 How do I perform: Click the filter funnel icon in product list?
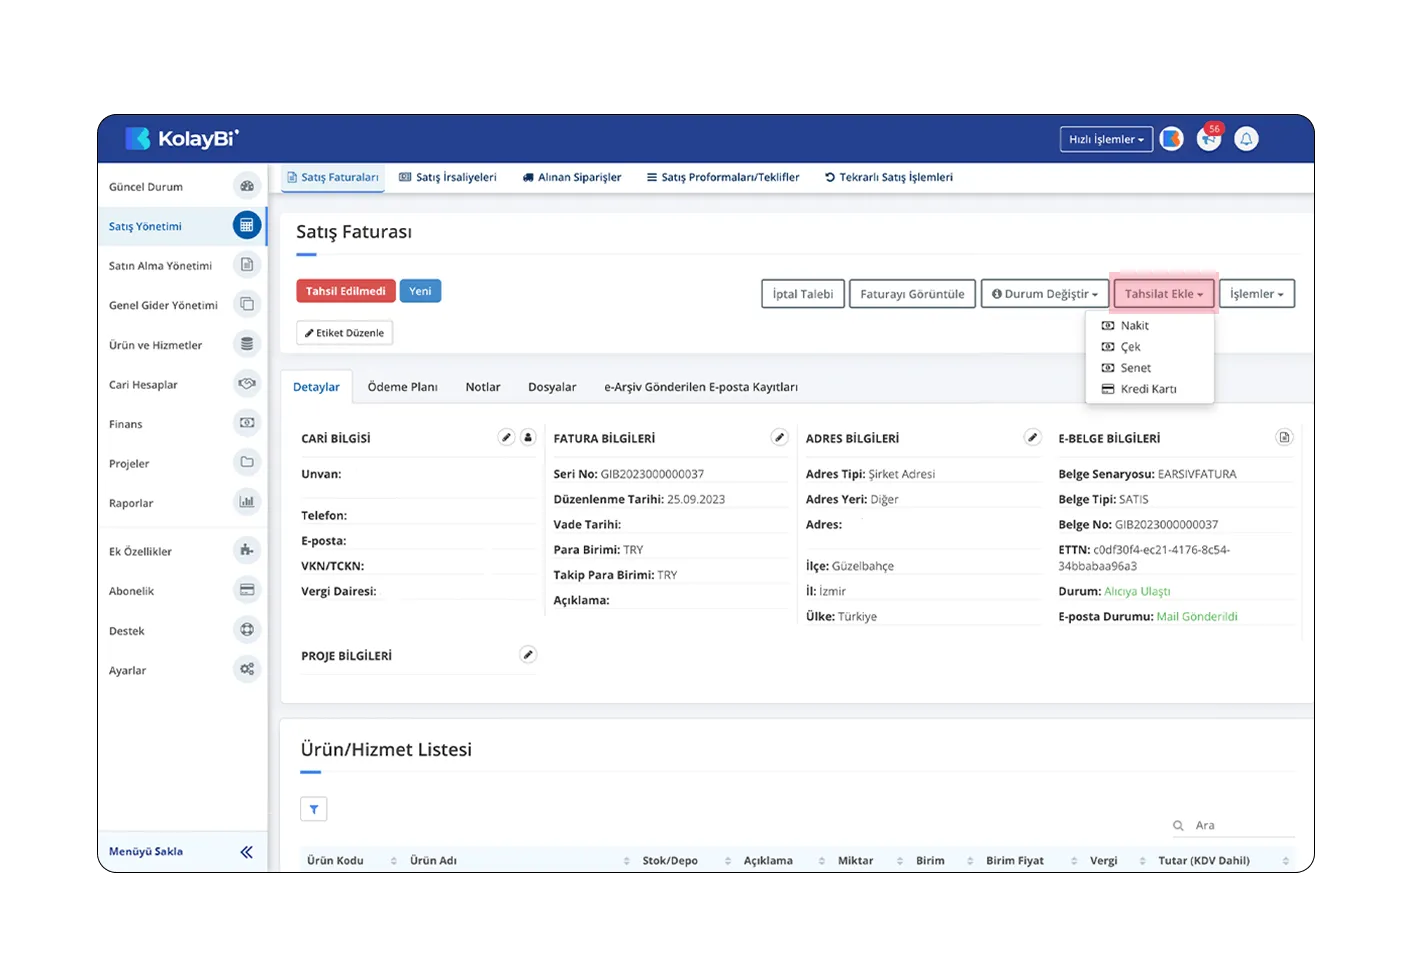314,809
